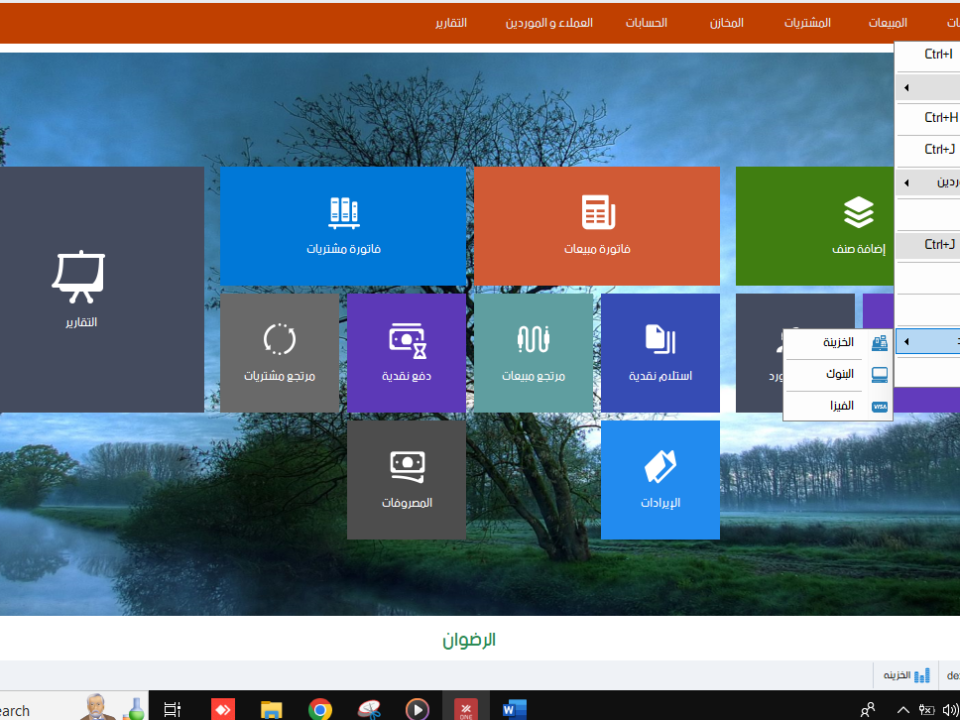This screenshot has width=960, height=720.
Task: Open the فاتورة مبيعات (sales invoice) tile
Action: click(x=597, y=226)
